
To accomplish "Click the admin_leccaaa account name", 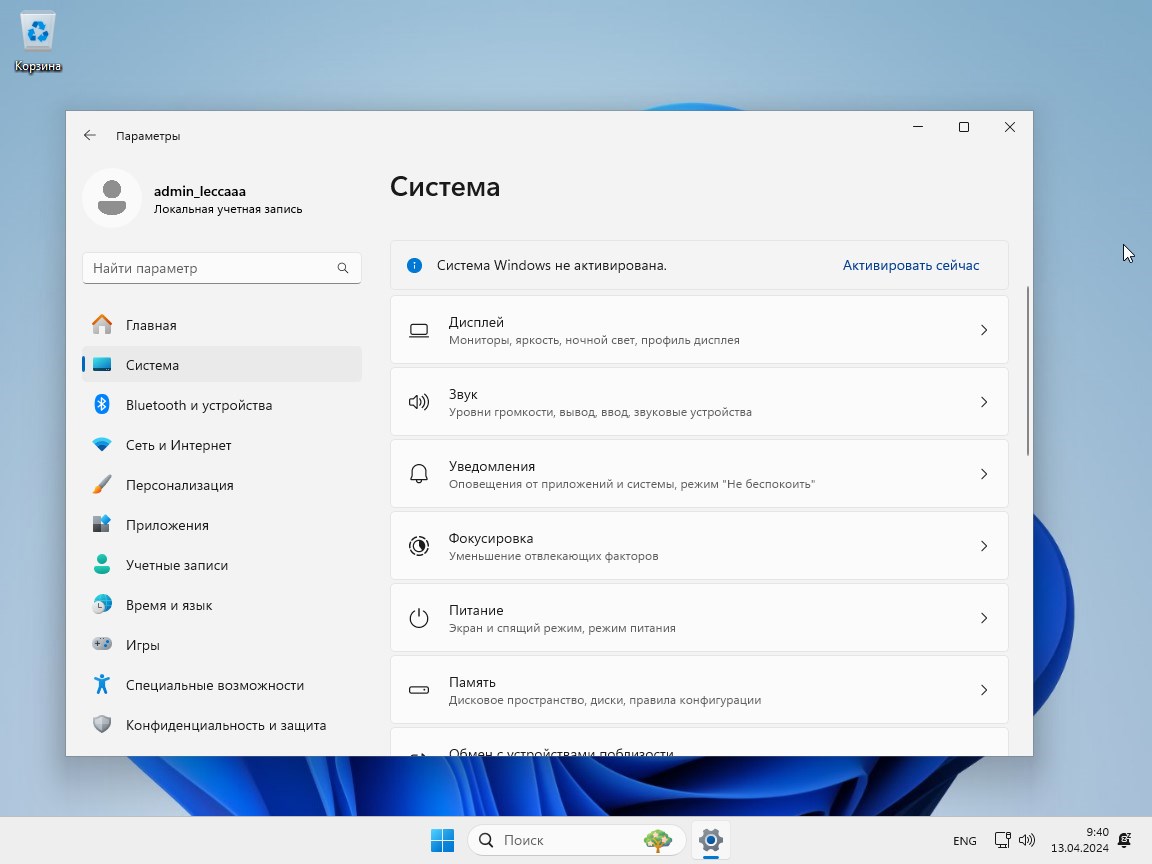I will tap(199, 191).
